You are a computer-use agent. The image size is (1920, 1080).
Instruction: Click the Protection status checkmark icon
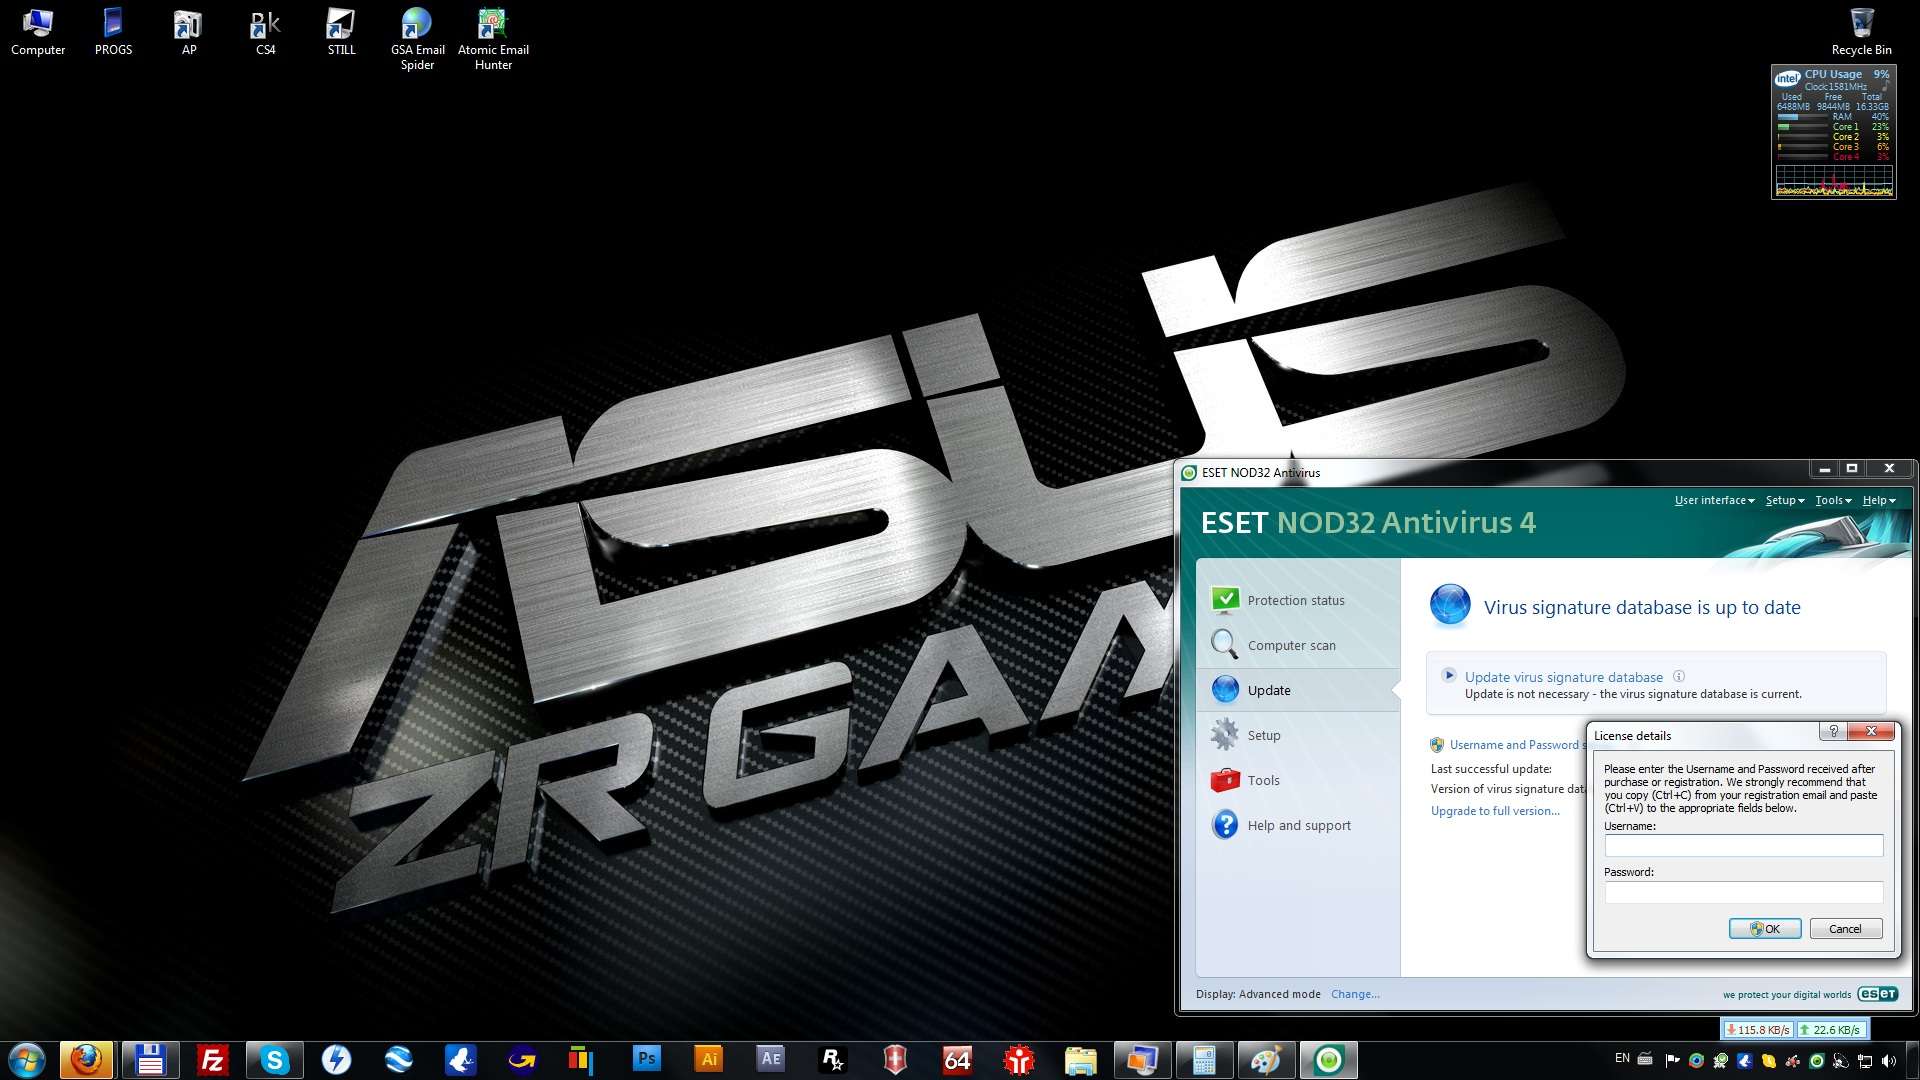[x=1225, y=599]
